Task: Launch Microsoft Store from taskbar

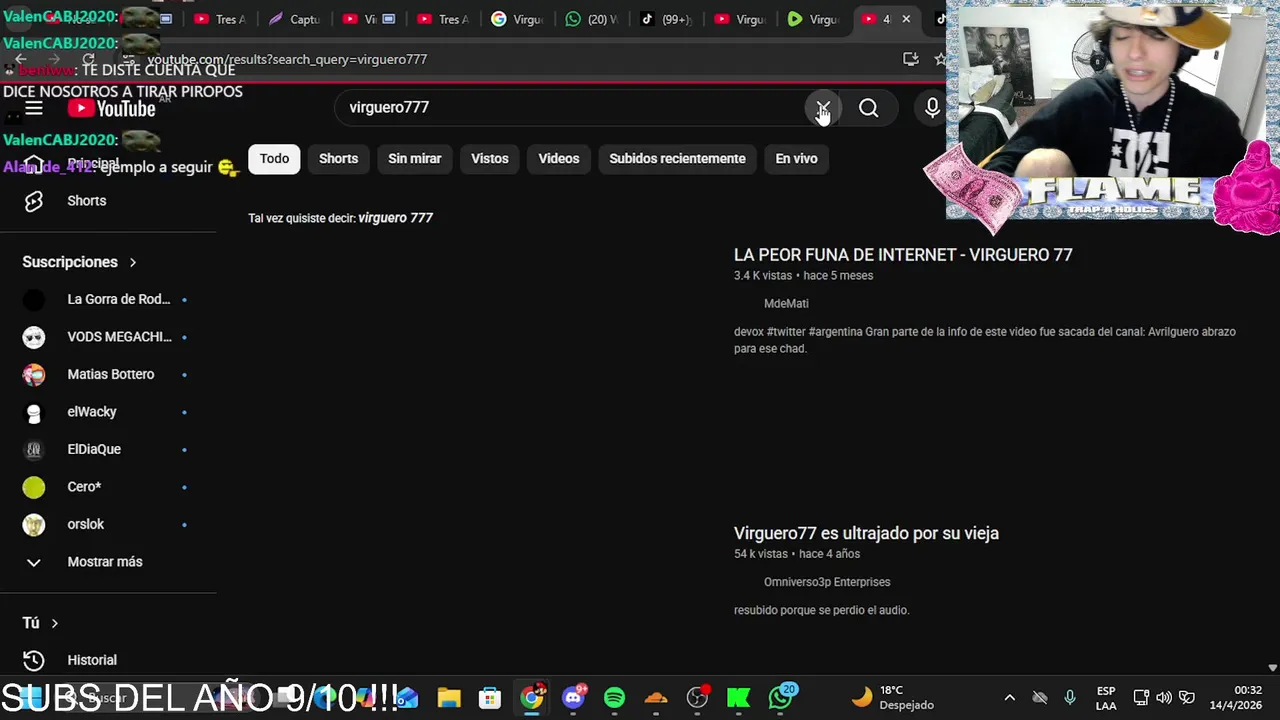Action: tap(490, 698)
